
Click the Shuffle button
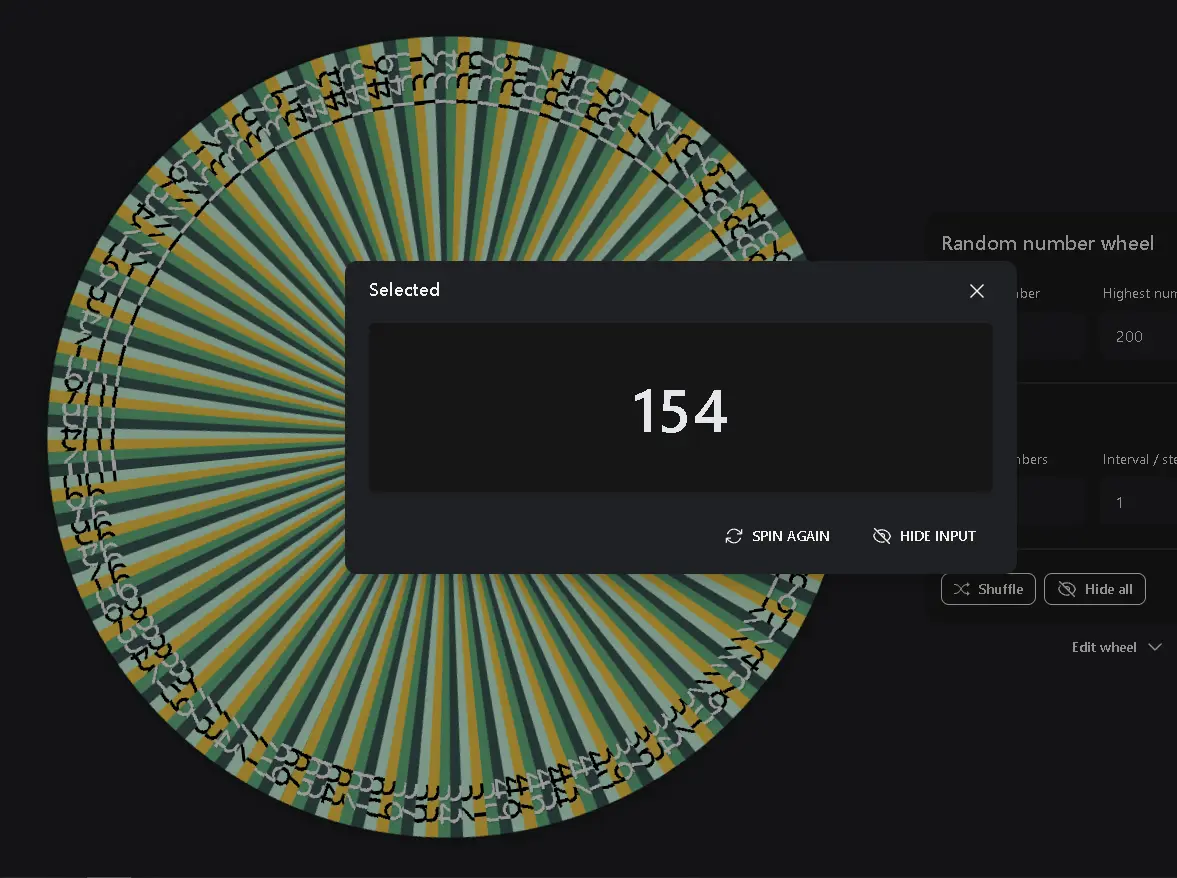pyautogui.click(x=988, y=589)
